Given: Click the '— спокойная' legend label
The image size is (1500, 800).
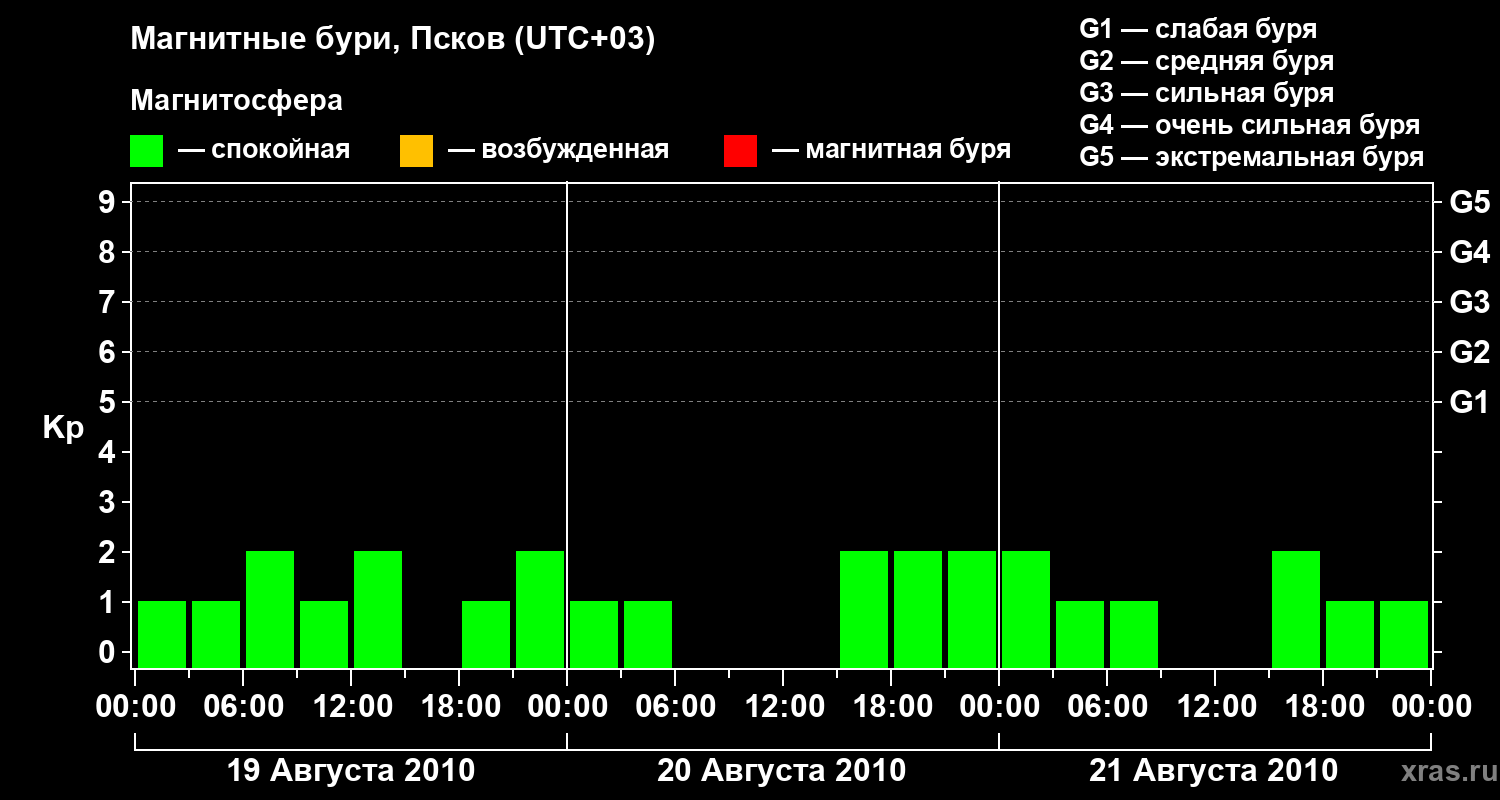Looking at the screenshot, I should coord(264,151).
